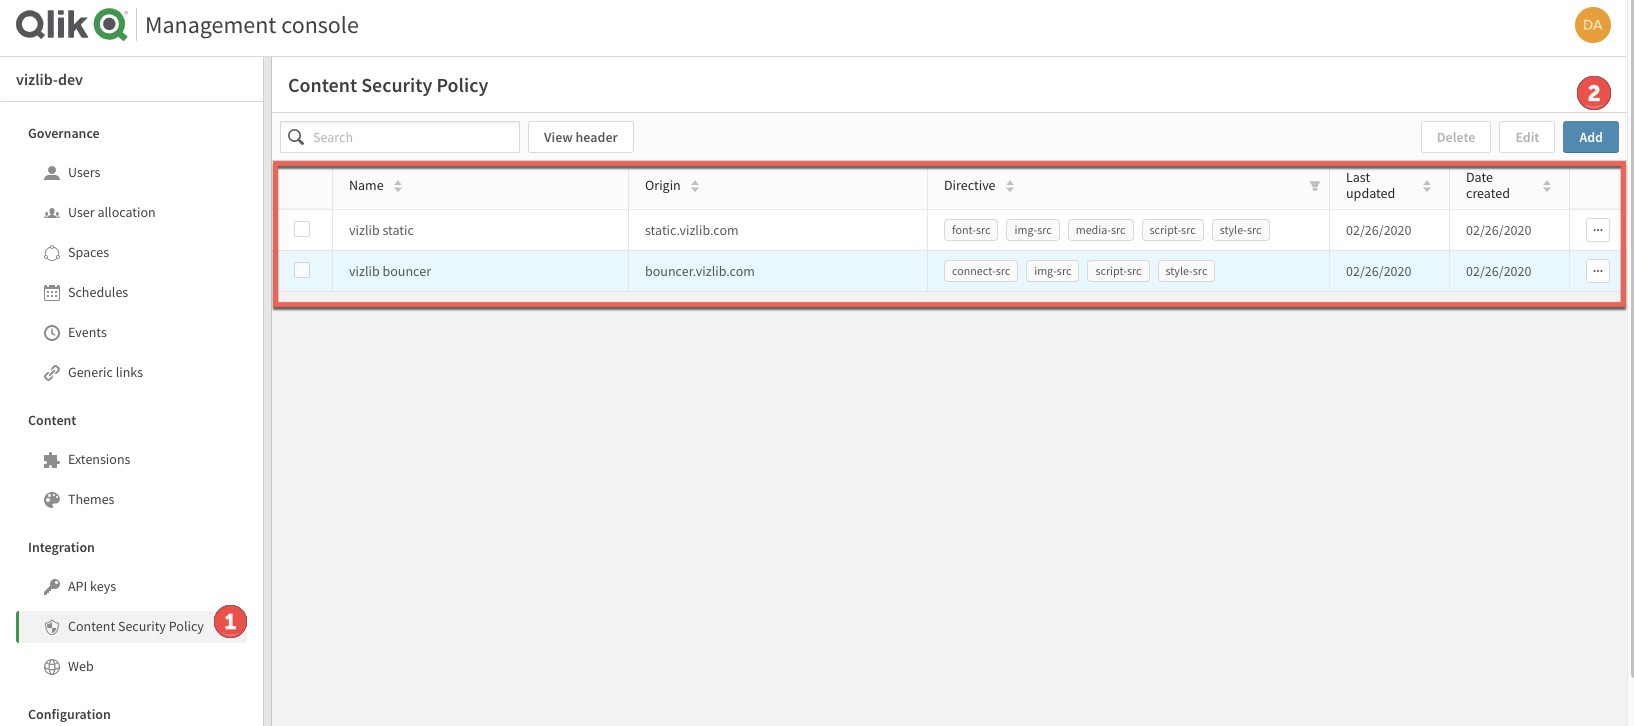Click the Edit button
1634x726 pixels.
(x=1527, y=137)
